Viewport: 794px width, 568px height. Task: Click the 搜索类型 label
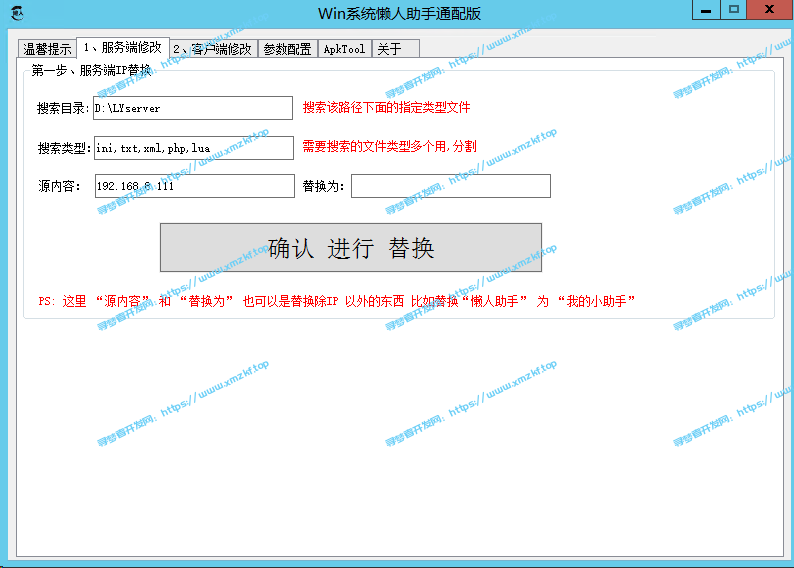pyautogui.click(x=64, y=148)
